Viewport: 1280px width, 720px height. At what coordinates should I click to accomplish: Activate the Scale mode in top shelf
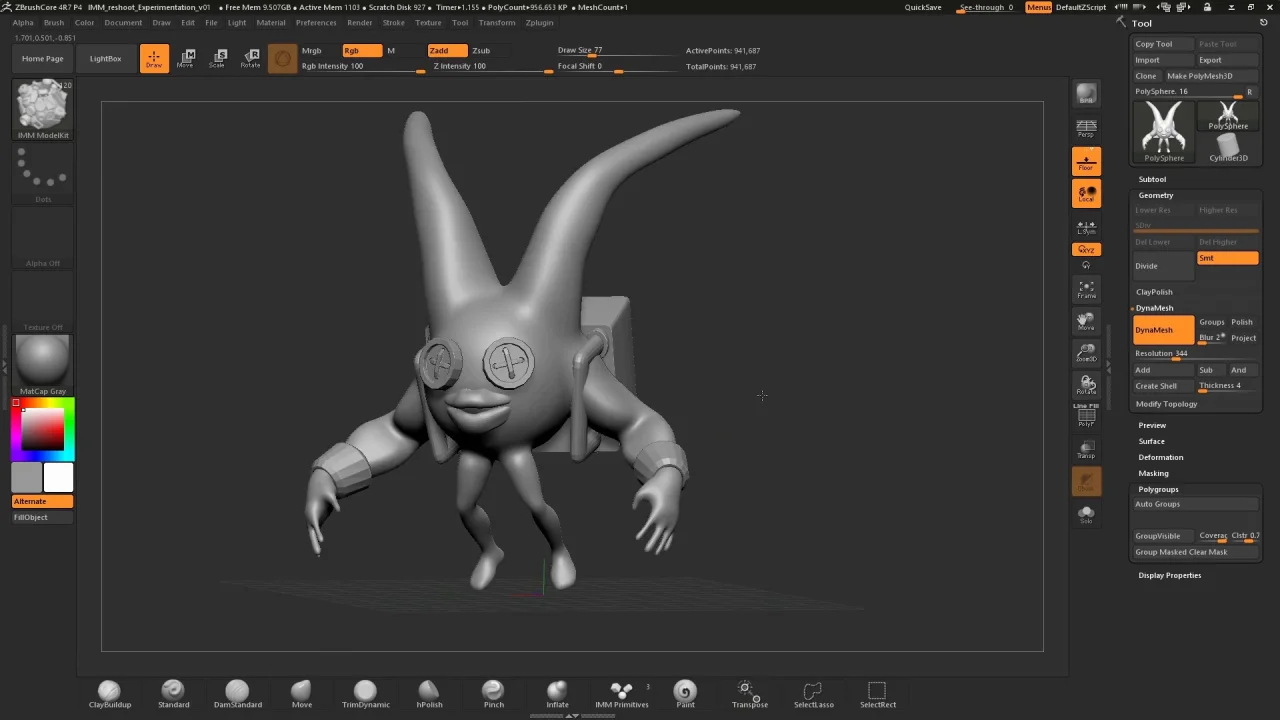coord(218,58)
